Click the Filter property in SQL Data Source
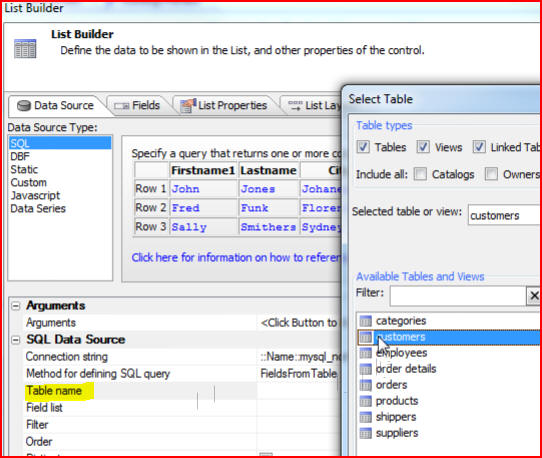542x458 pixels. (181, 425)
